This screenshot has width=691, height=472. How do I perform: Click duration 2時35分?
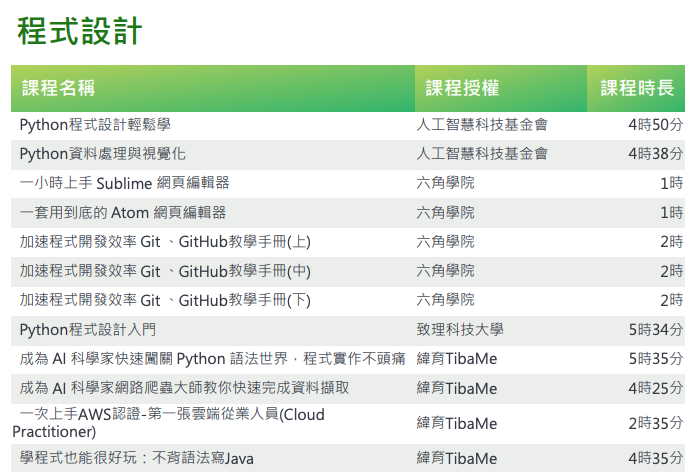tap(655, 424)
